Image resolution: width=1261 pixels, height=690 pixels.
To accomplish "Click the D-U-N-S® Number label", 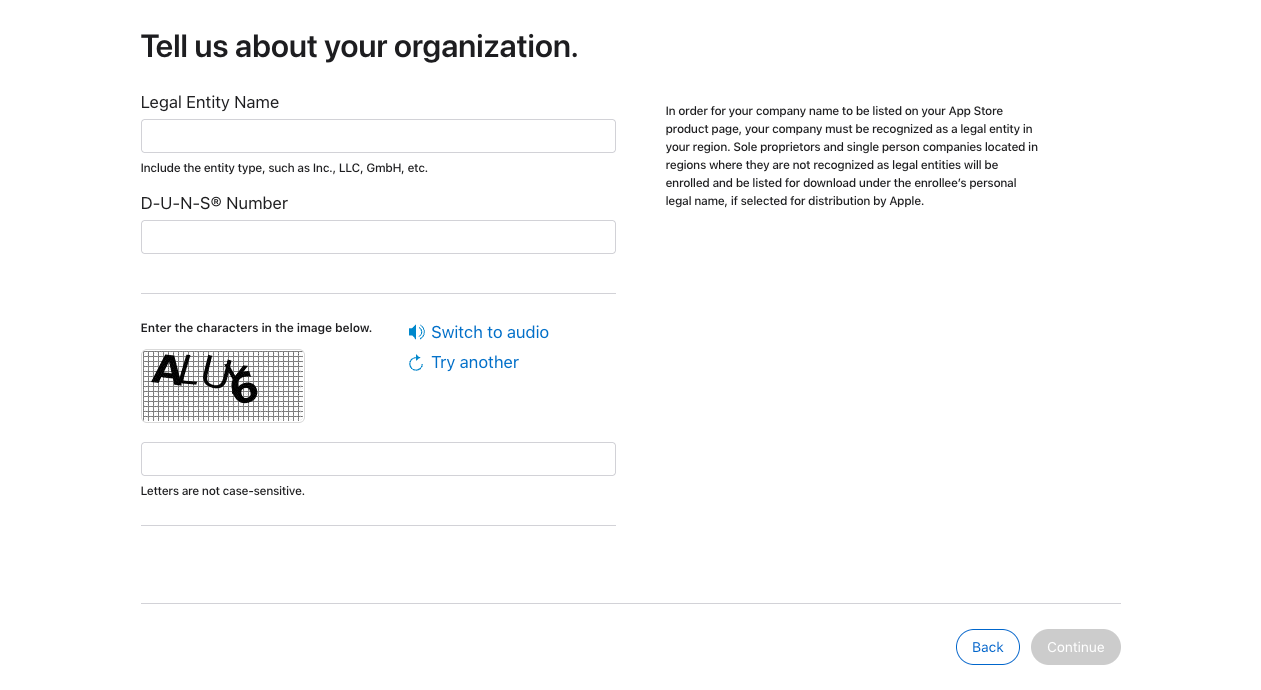I will pyautogui.click(x=214, y=203).
